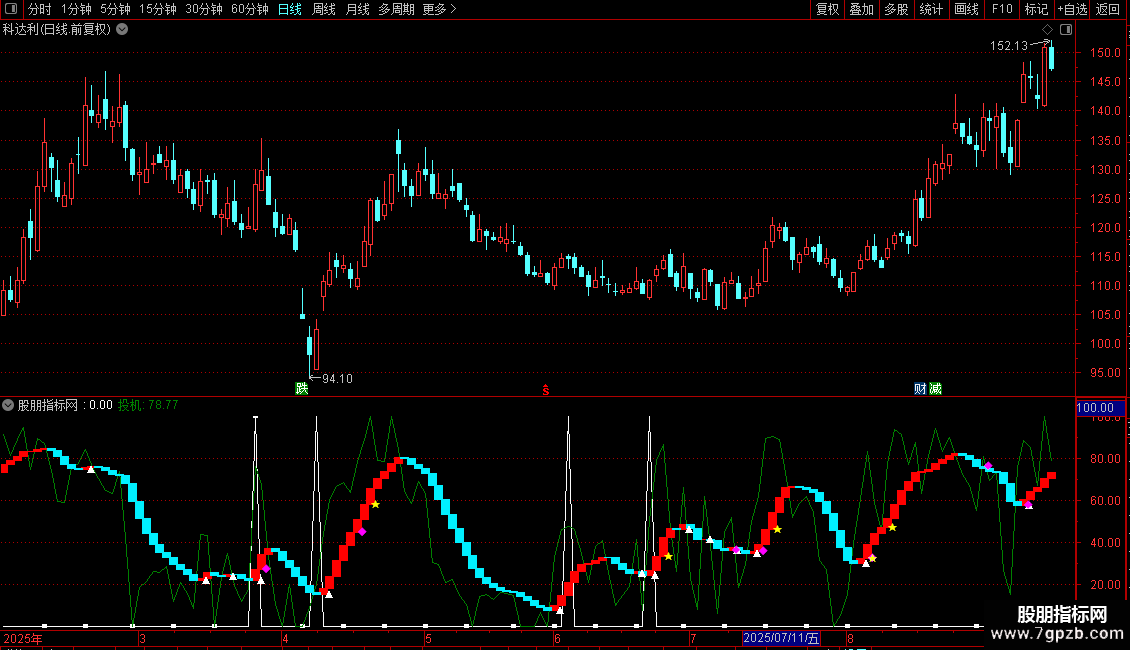Click the green 跌 marker
Viewport: 1130px width, 650px height.
302,388
